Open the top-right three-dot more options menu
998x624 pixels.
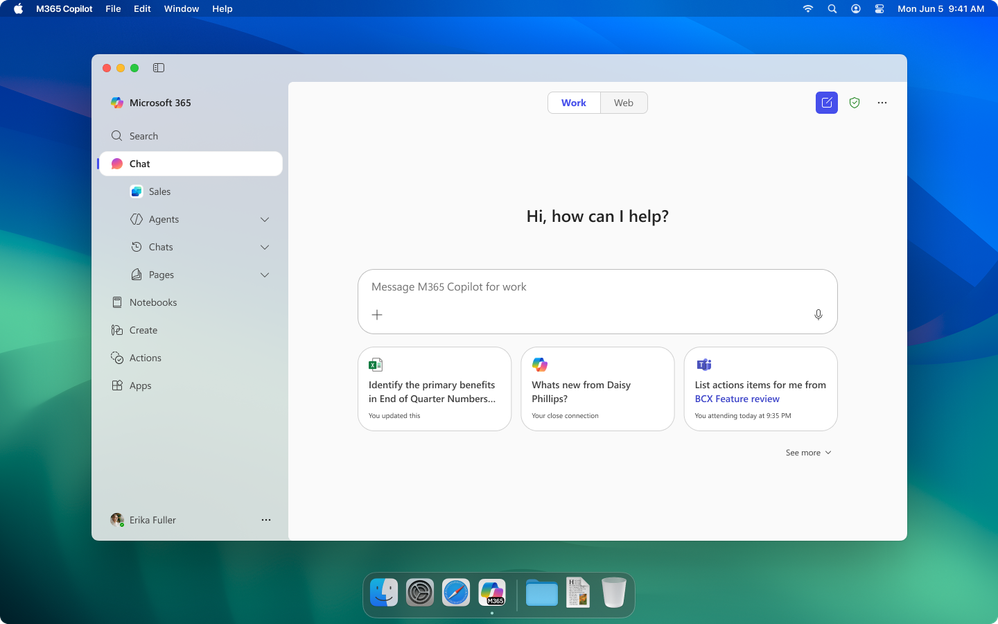click(882, 103)
